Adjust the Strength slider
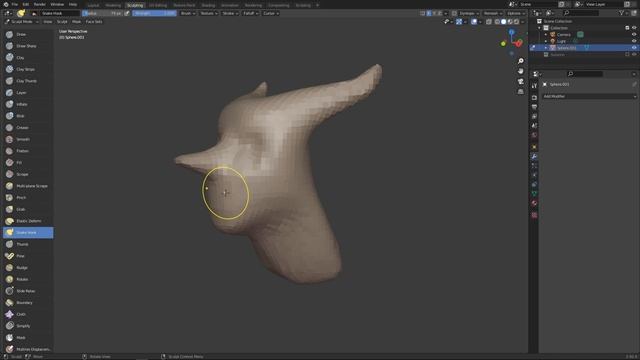This screenshot has width=640, height=360. point(154,13)
